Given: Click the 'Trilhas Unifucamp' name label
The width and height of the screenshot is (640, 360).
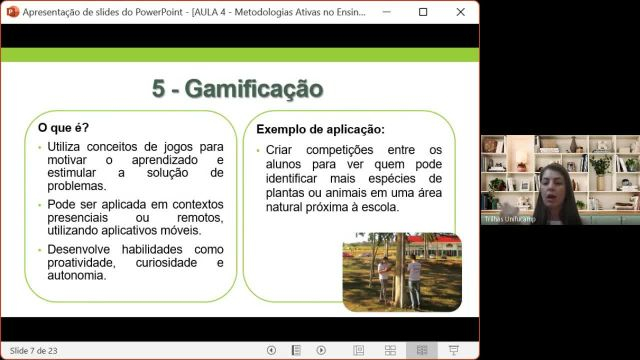Looking at the screenshot, I should click(510, 219).
